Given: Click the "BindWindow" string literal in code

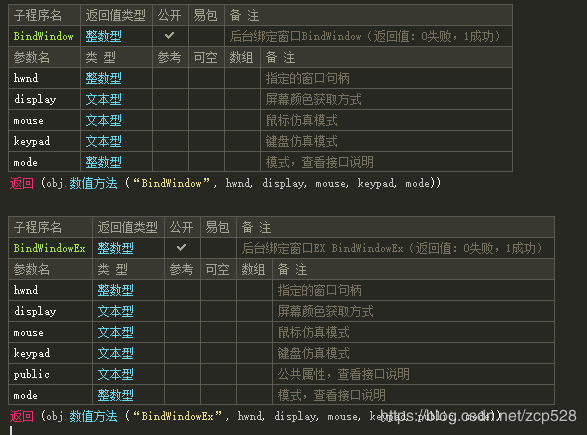Looking at the screenshot, I should point(171,183).
